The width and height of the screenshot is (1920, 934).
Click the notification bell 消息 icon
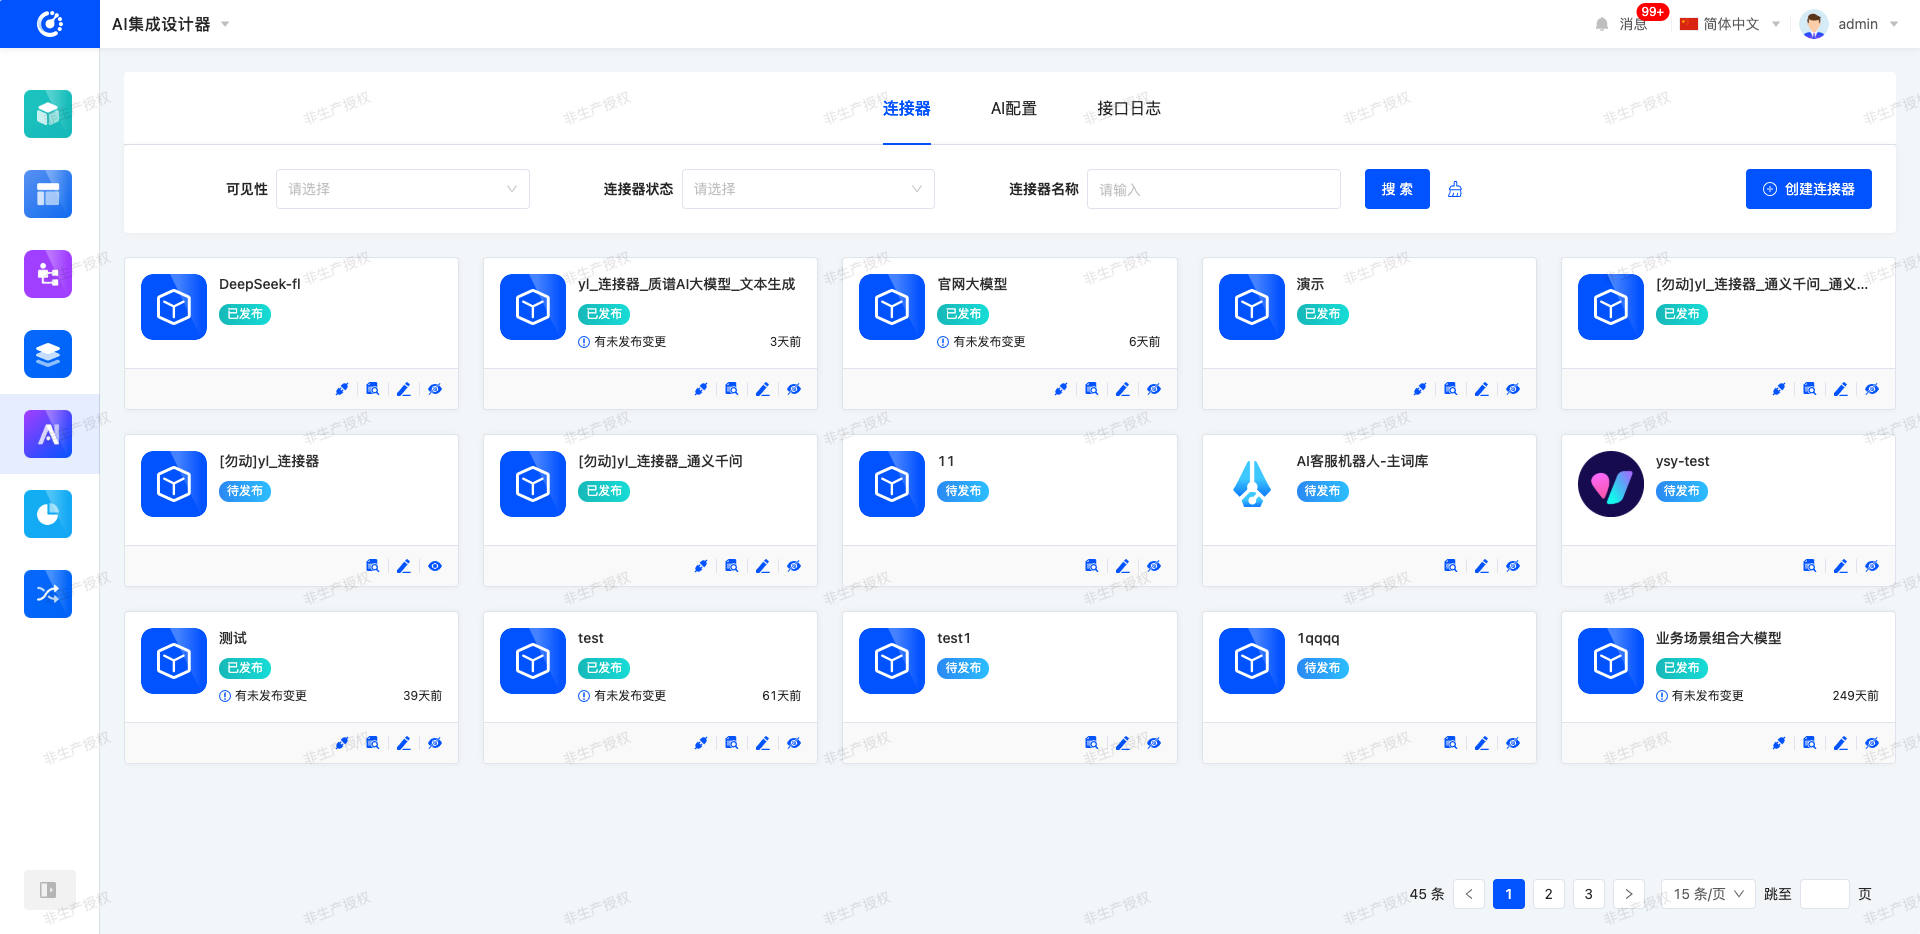click(x=1602, y=24)
